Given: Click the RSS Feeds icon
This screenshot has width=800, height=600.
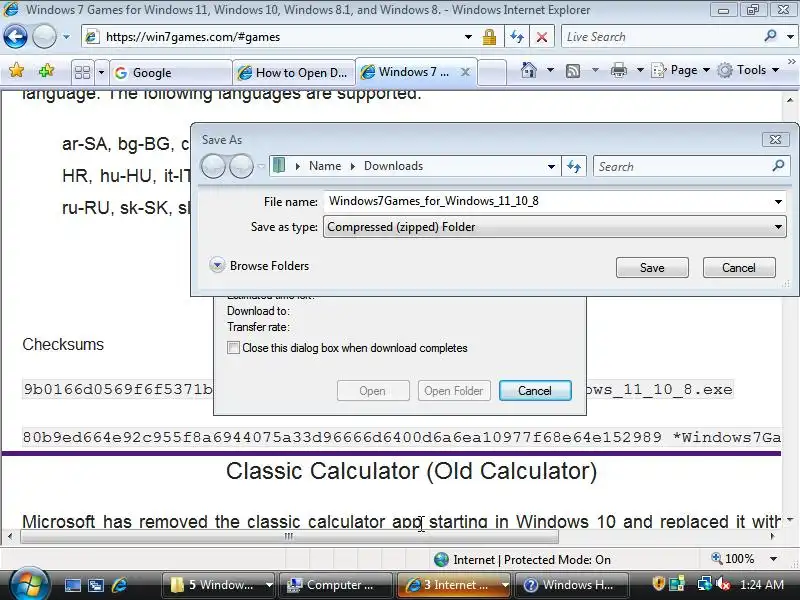Looking at the screenshot, I should click(573, 70).
